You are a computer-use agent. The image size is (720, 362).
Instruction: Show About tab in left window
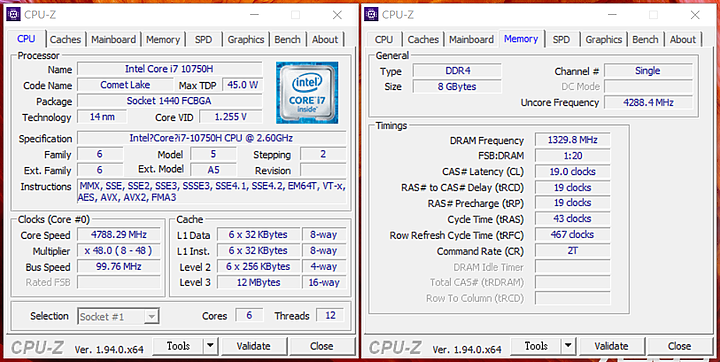click(325, 40)
